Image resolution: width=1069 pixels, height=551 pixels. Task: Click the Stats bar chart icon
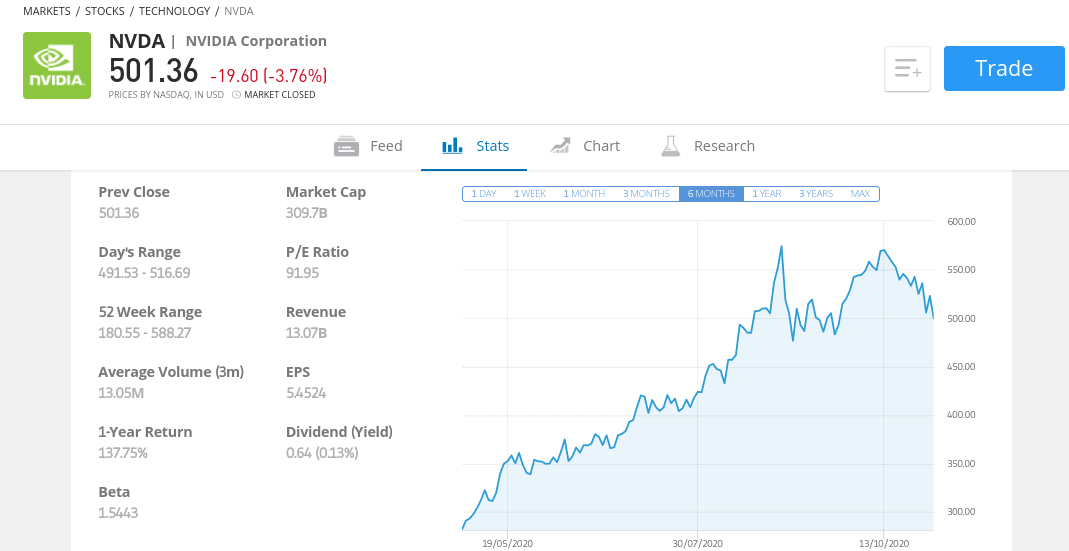[452, 145]
